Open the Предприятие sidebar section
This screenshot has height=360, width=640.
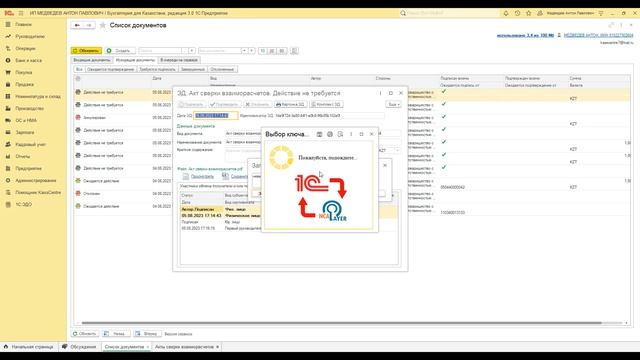28,168
